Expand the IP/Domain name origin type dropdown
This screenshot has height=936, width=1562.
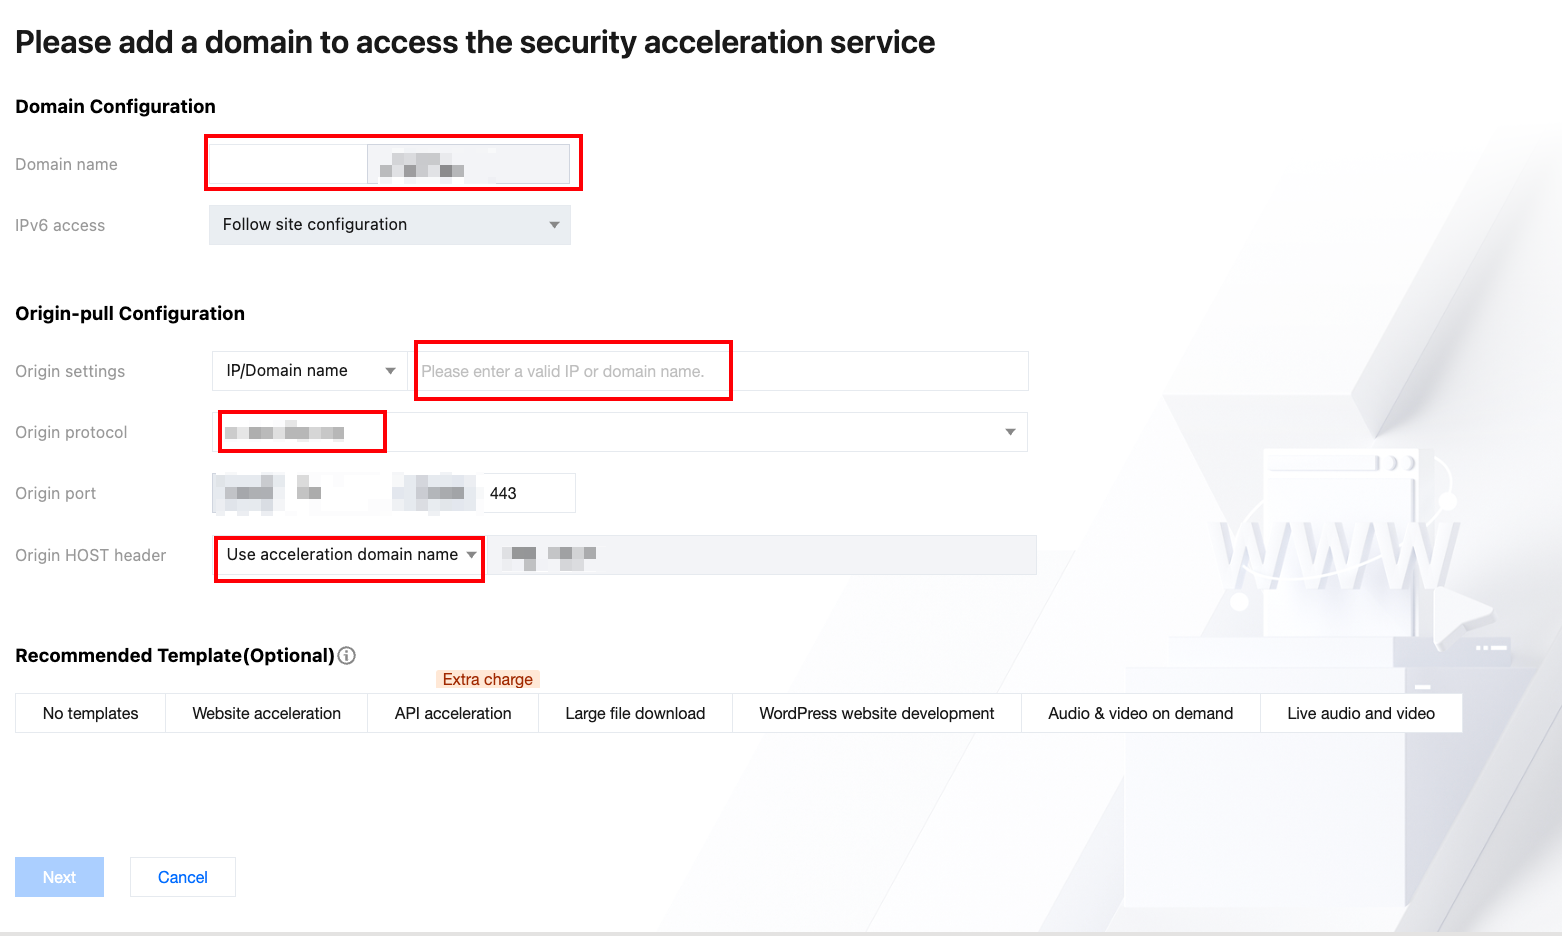point(310,371)
